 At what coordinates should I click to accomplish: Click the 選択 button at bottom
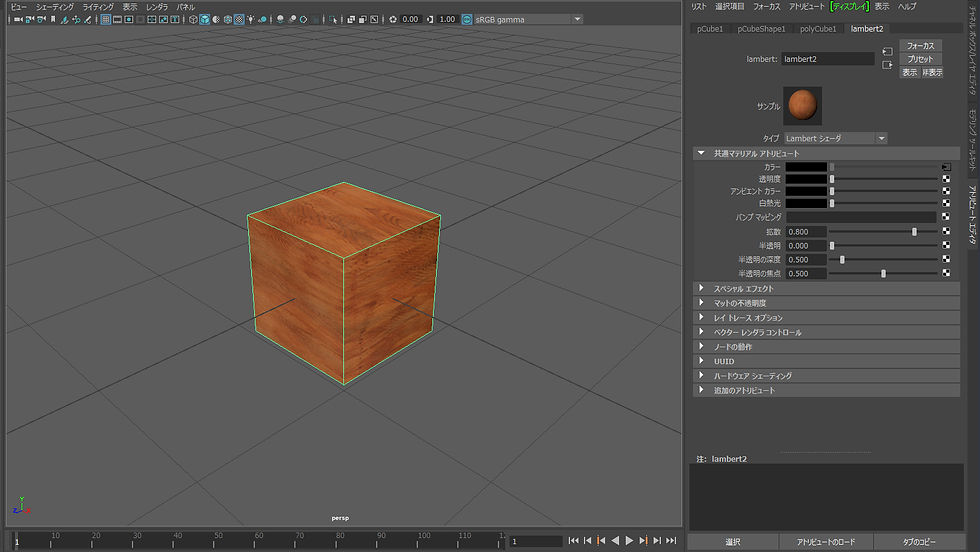[733, 541]
